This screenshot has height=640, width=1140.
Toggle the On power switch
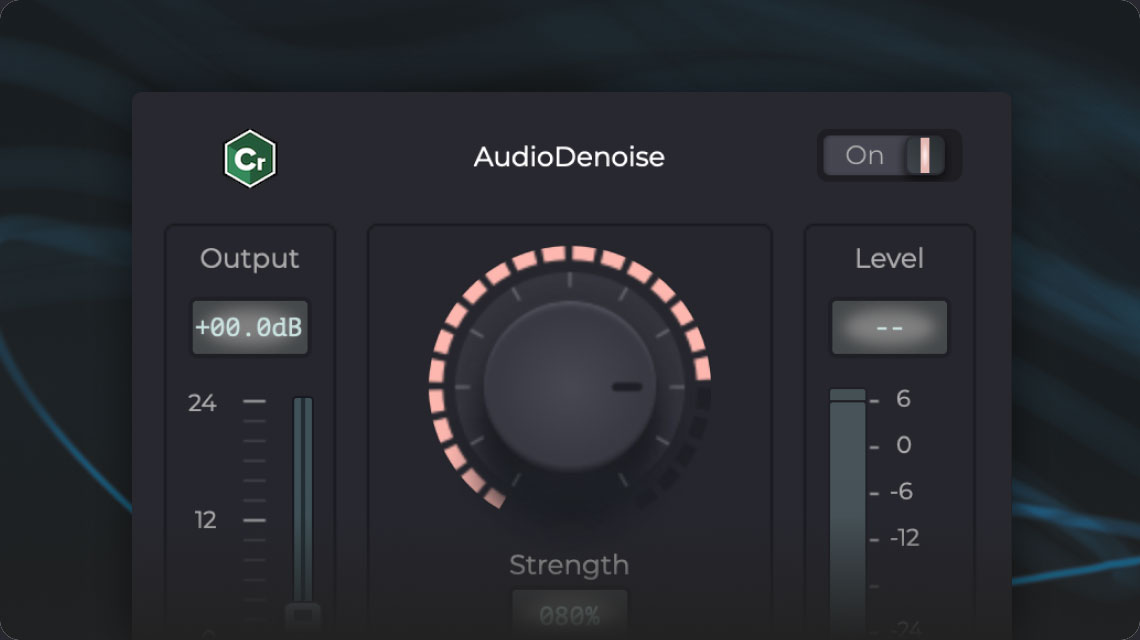[x=885, y=155]
